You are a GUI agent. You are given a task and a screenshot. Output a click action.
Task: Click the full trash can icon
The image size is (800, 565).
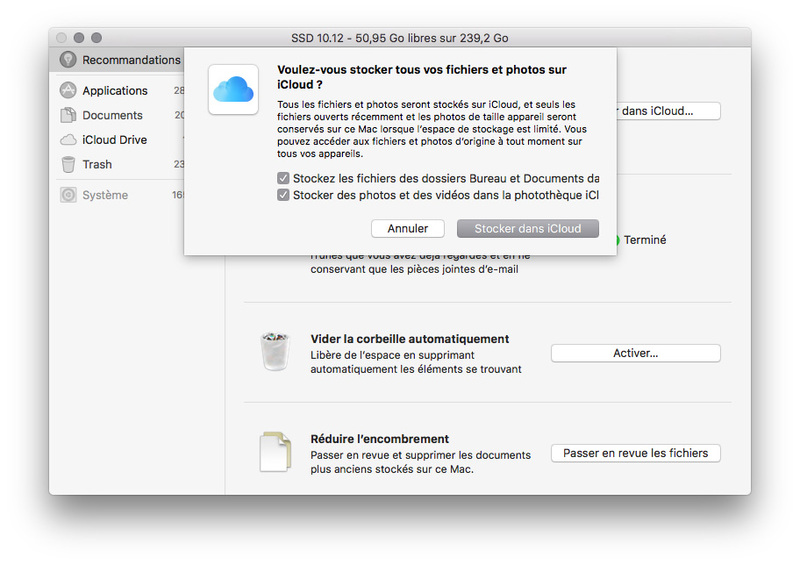[275, 351]
